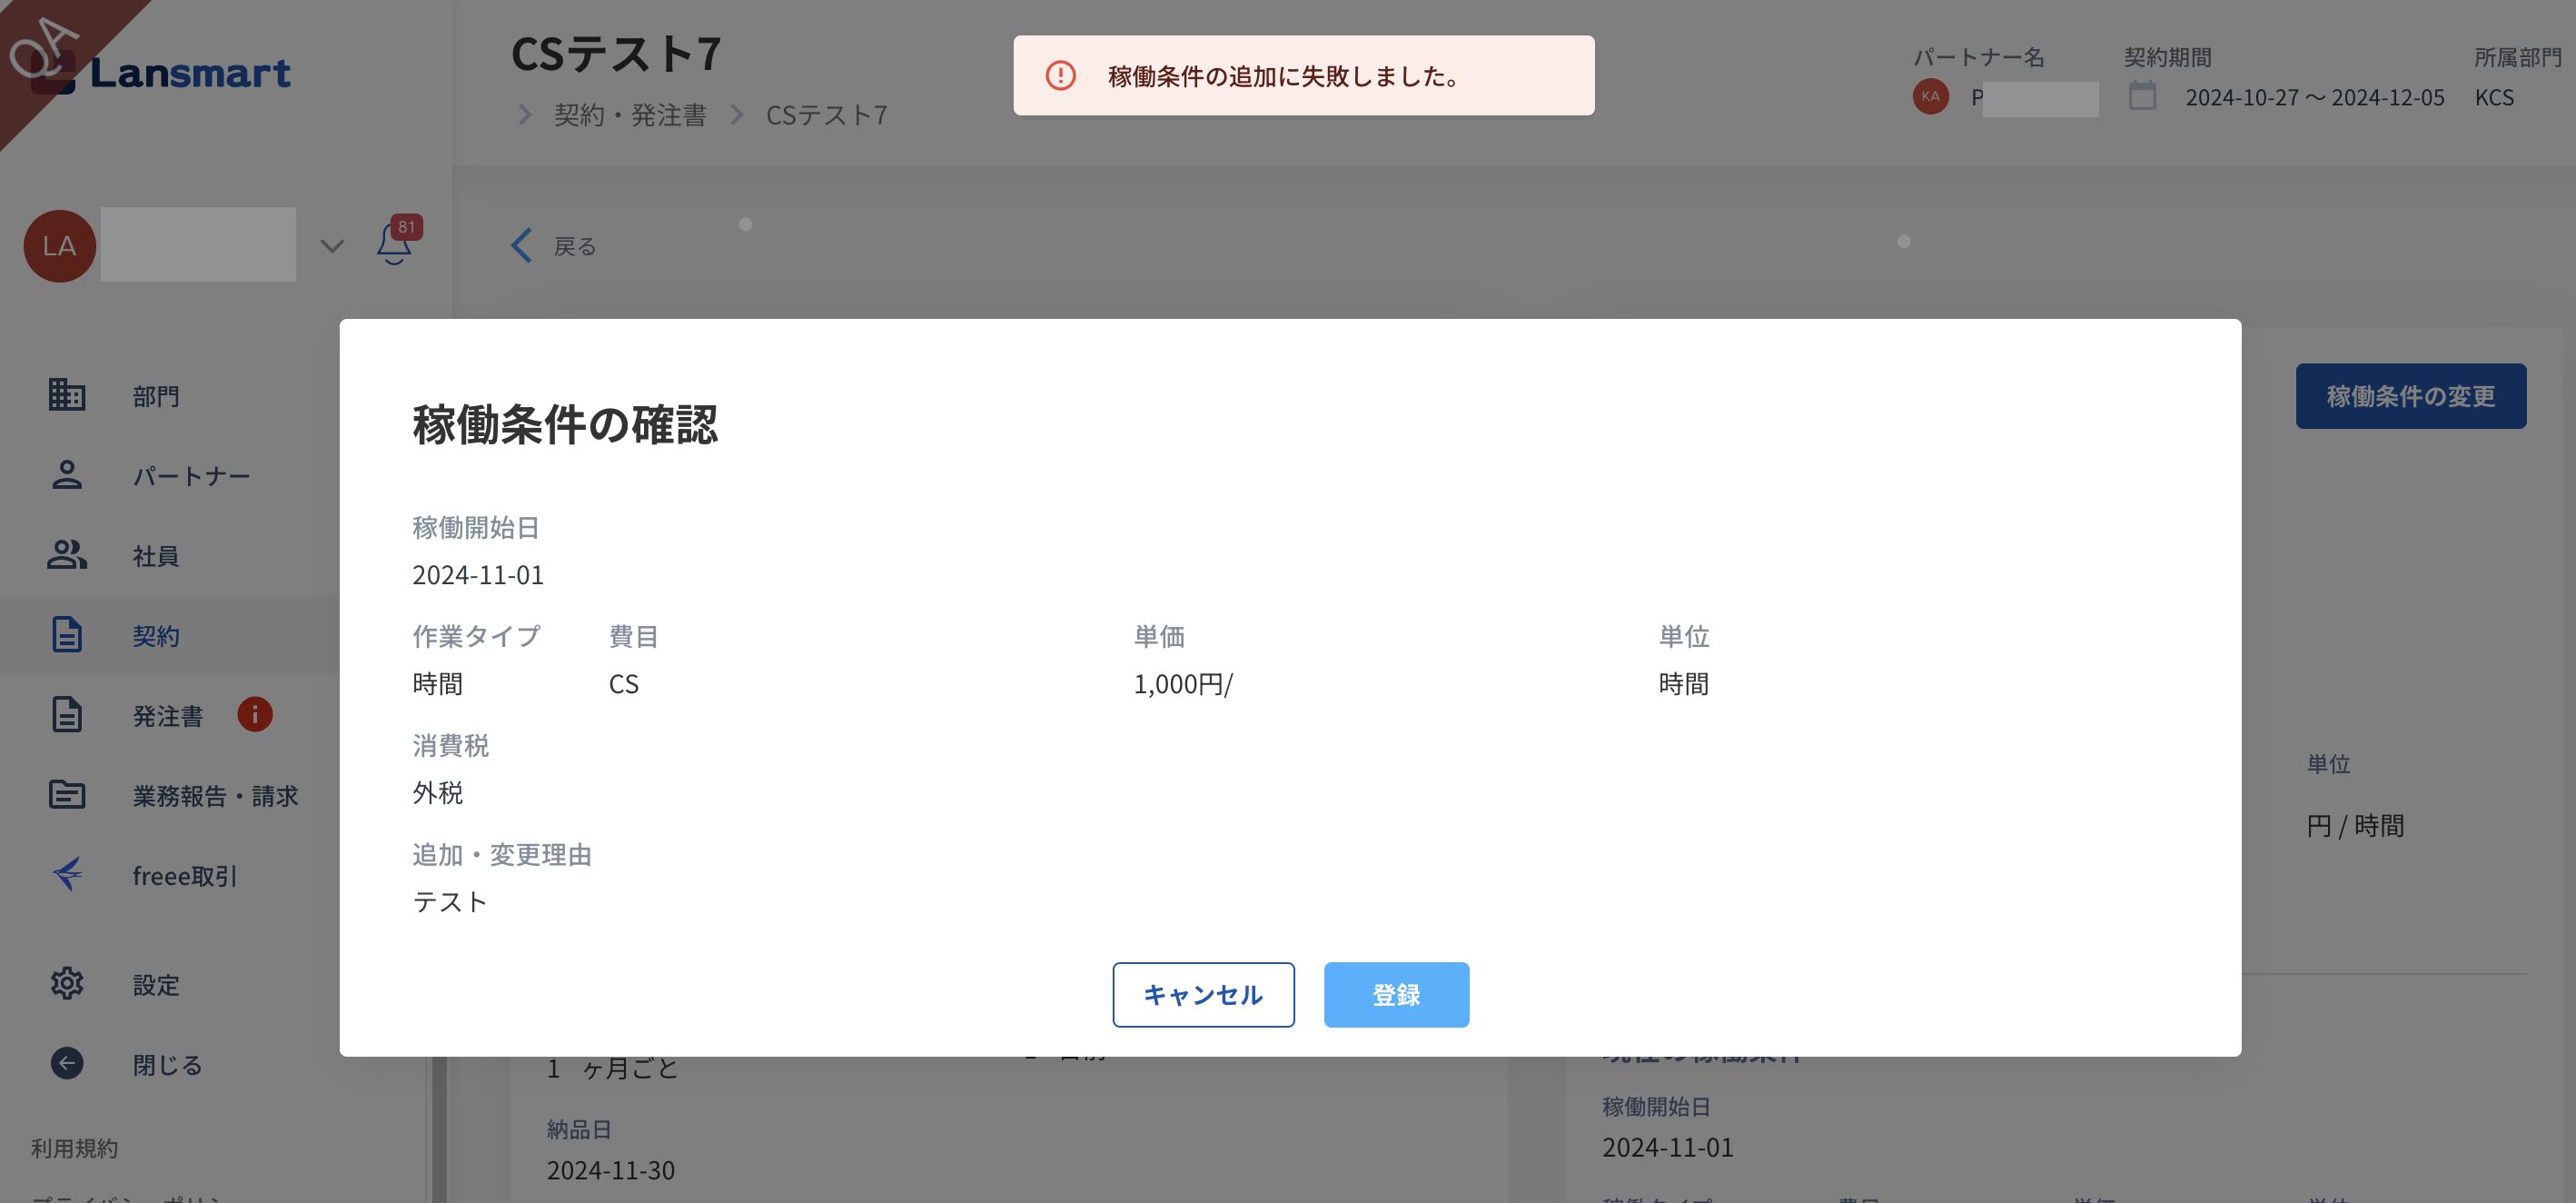Click the 登録 button in dialog
Viewport: 2576px width, 1203px height.
[x=1395, y=994]
